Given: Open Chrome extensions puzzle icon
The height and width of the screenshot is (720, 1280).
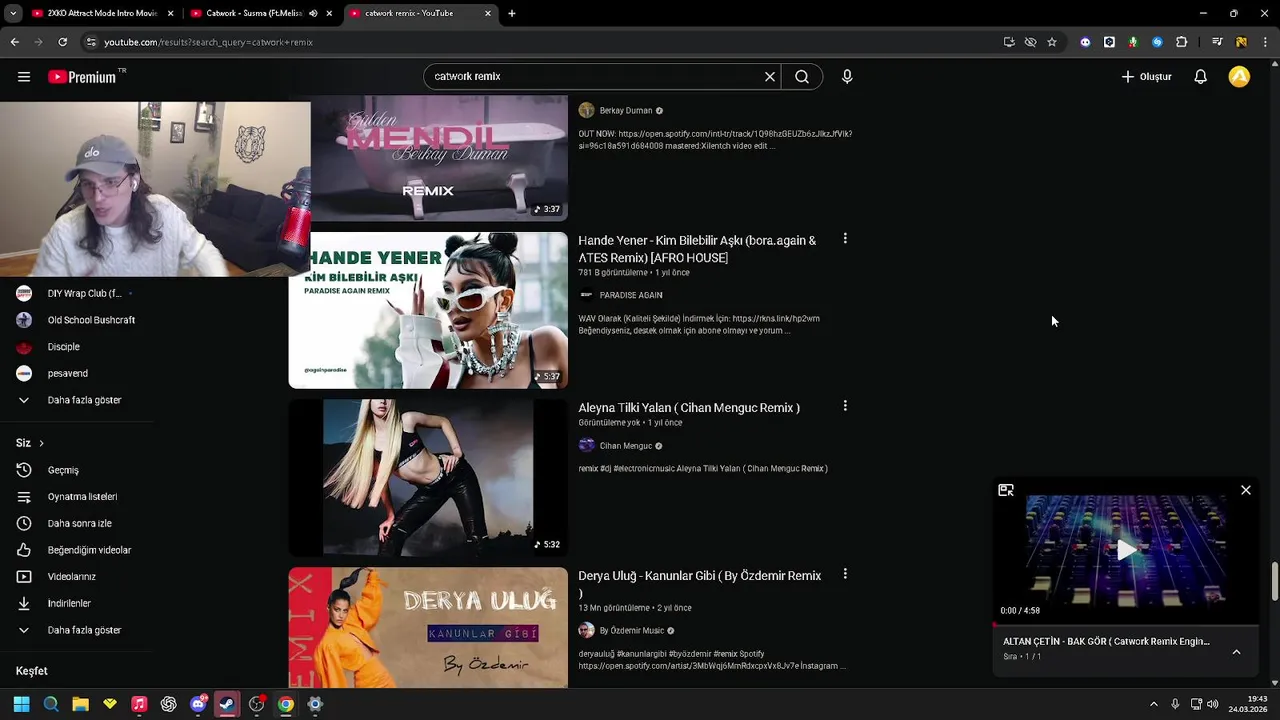Looking at the screenshot, I should coord(1182,42).
